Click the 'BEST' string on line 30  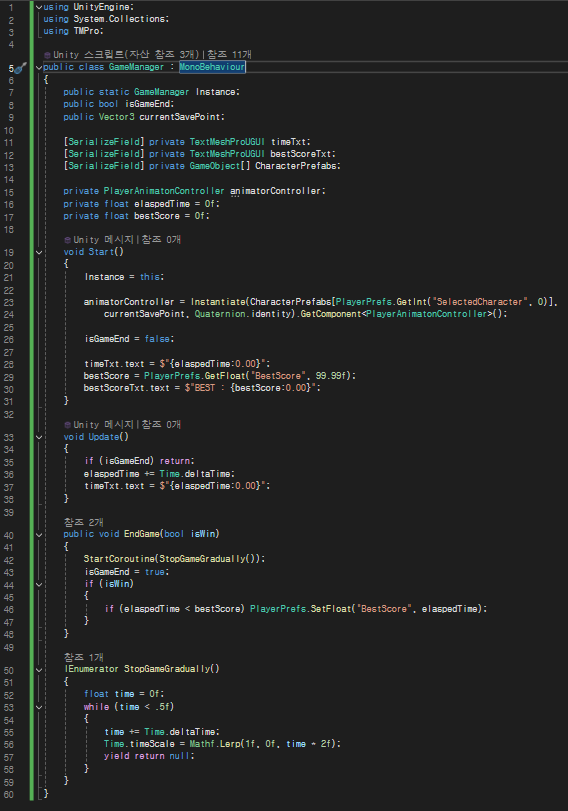[x=205, y=388]
